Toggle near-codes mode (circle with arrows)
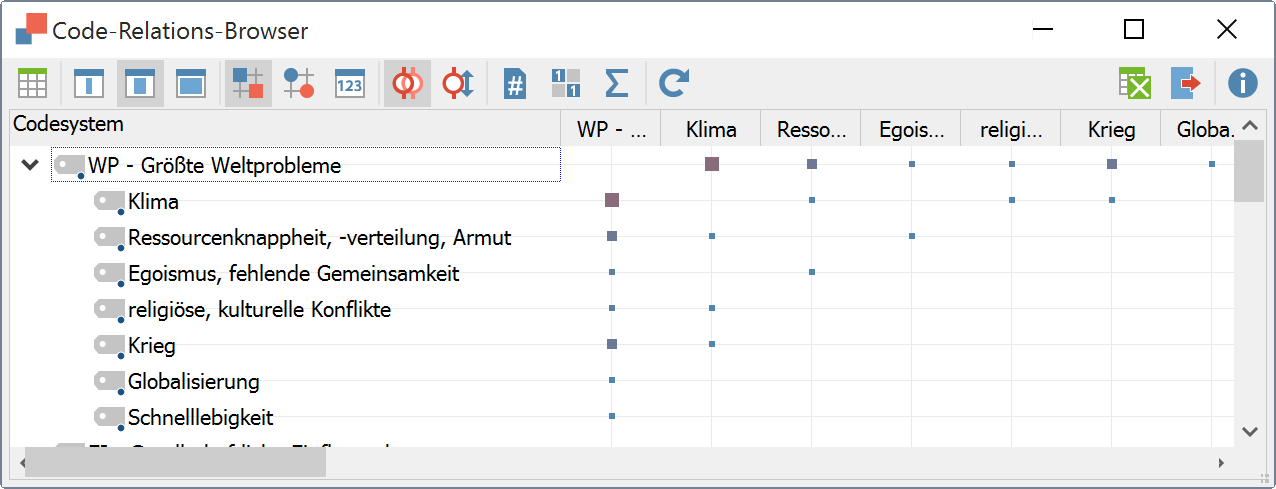The height and width of the screenshot is (489, 1276). (458, 84)
